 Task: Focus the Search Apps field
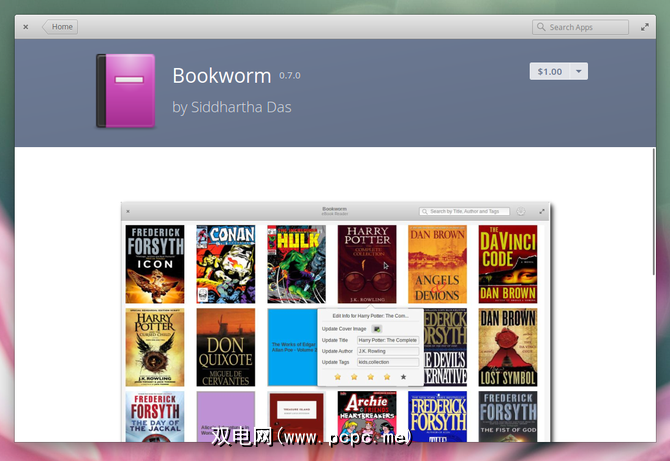pos(580,27)
